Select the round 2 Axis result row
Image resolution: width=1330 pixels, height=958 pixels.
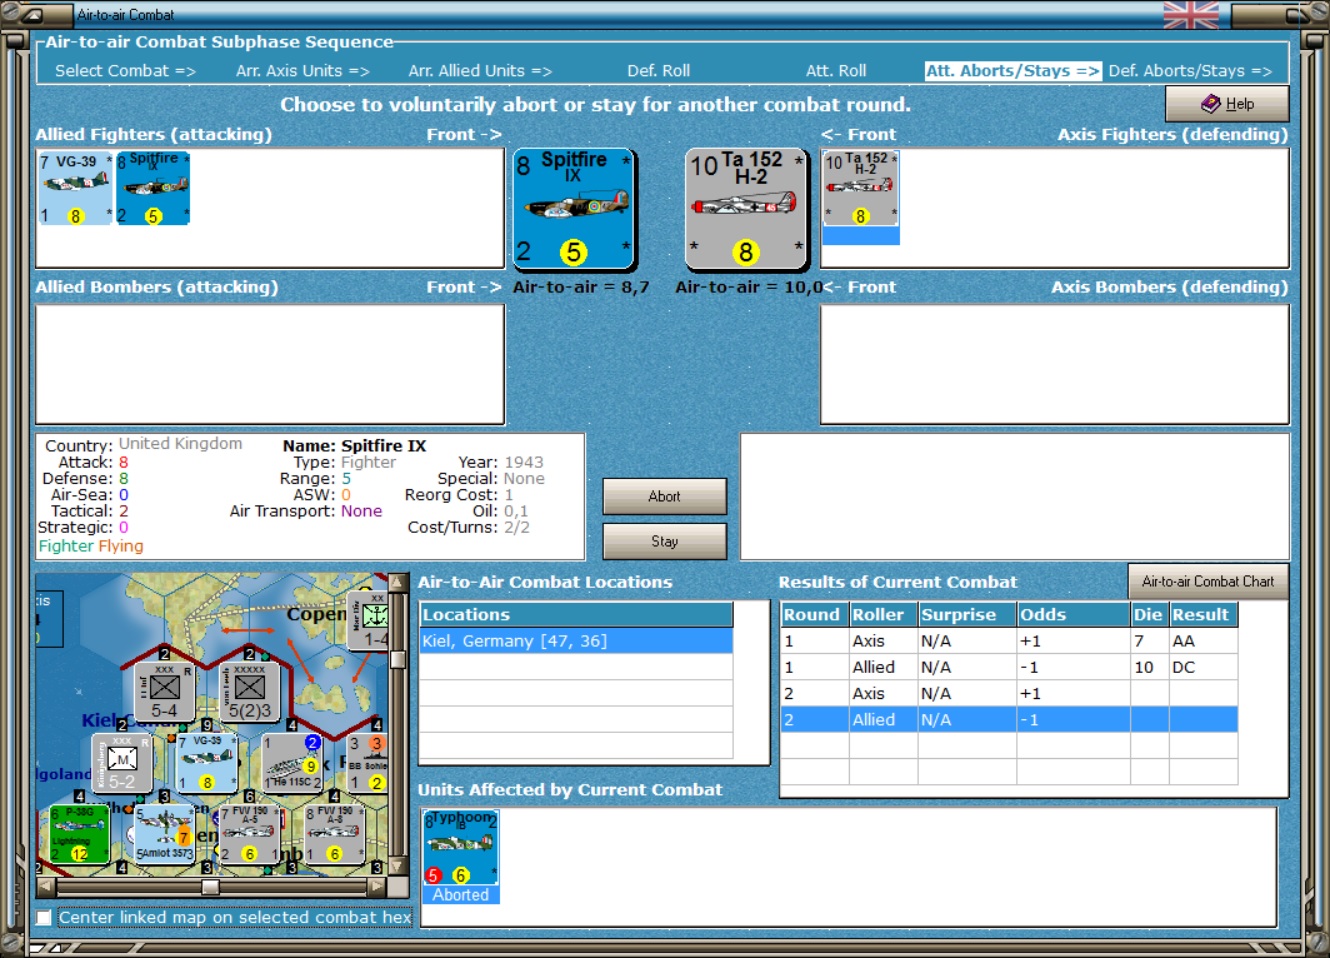pyautogui.click(x=1009, y=693)
